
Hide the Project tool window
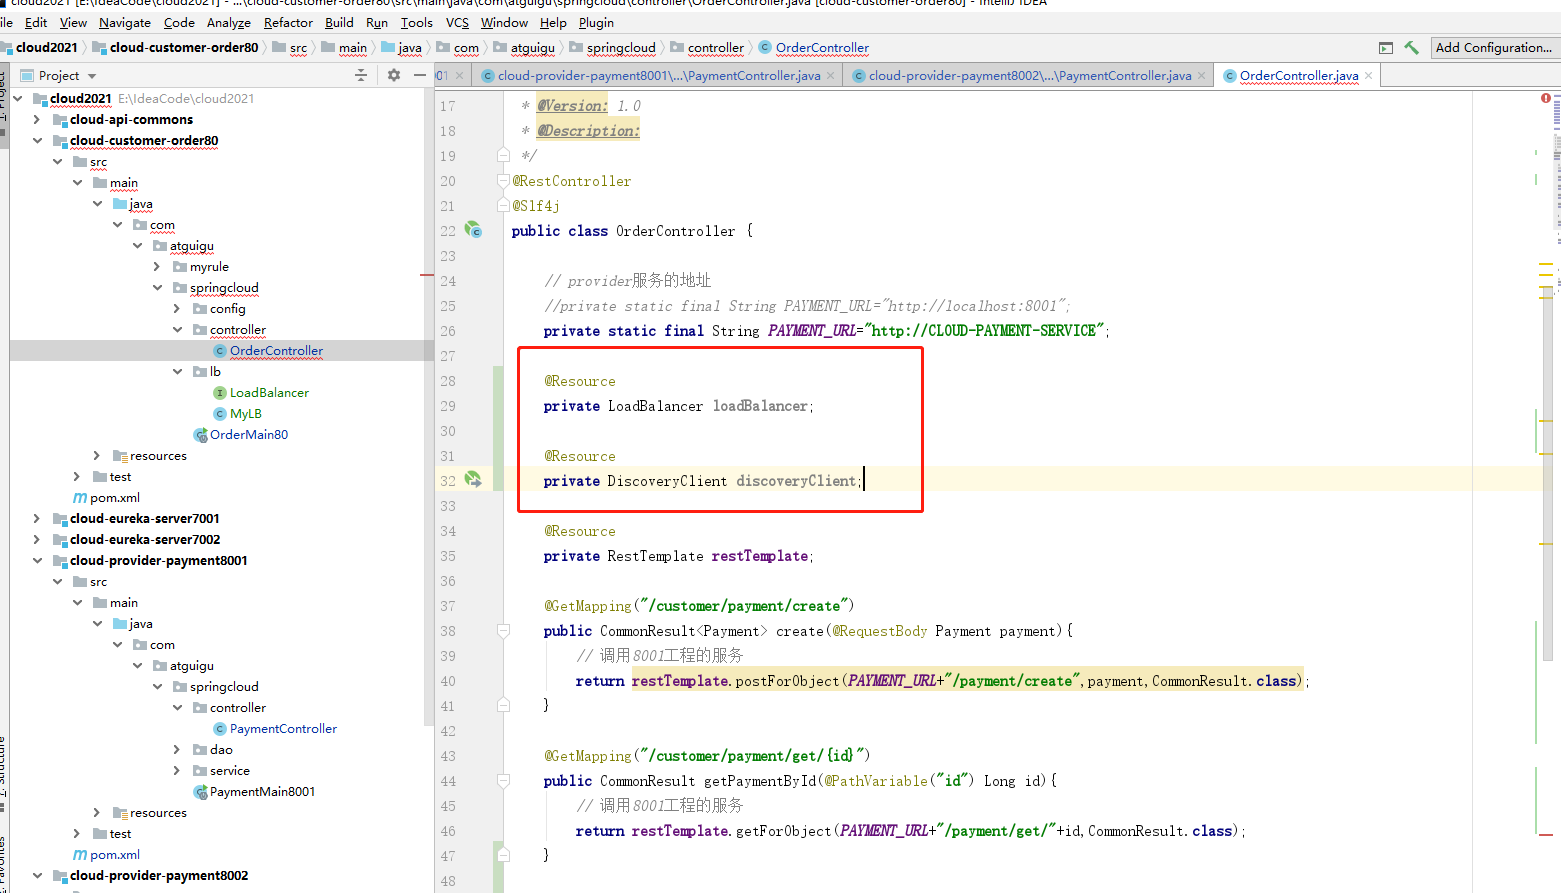(x=420, y=75)
